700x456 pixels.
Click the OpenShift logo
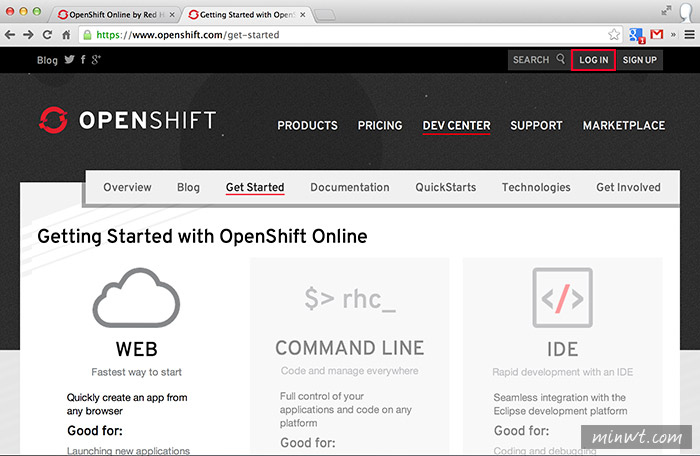[128, 120]
